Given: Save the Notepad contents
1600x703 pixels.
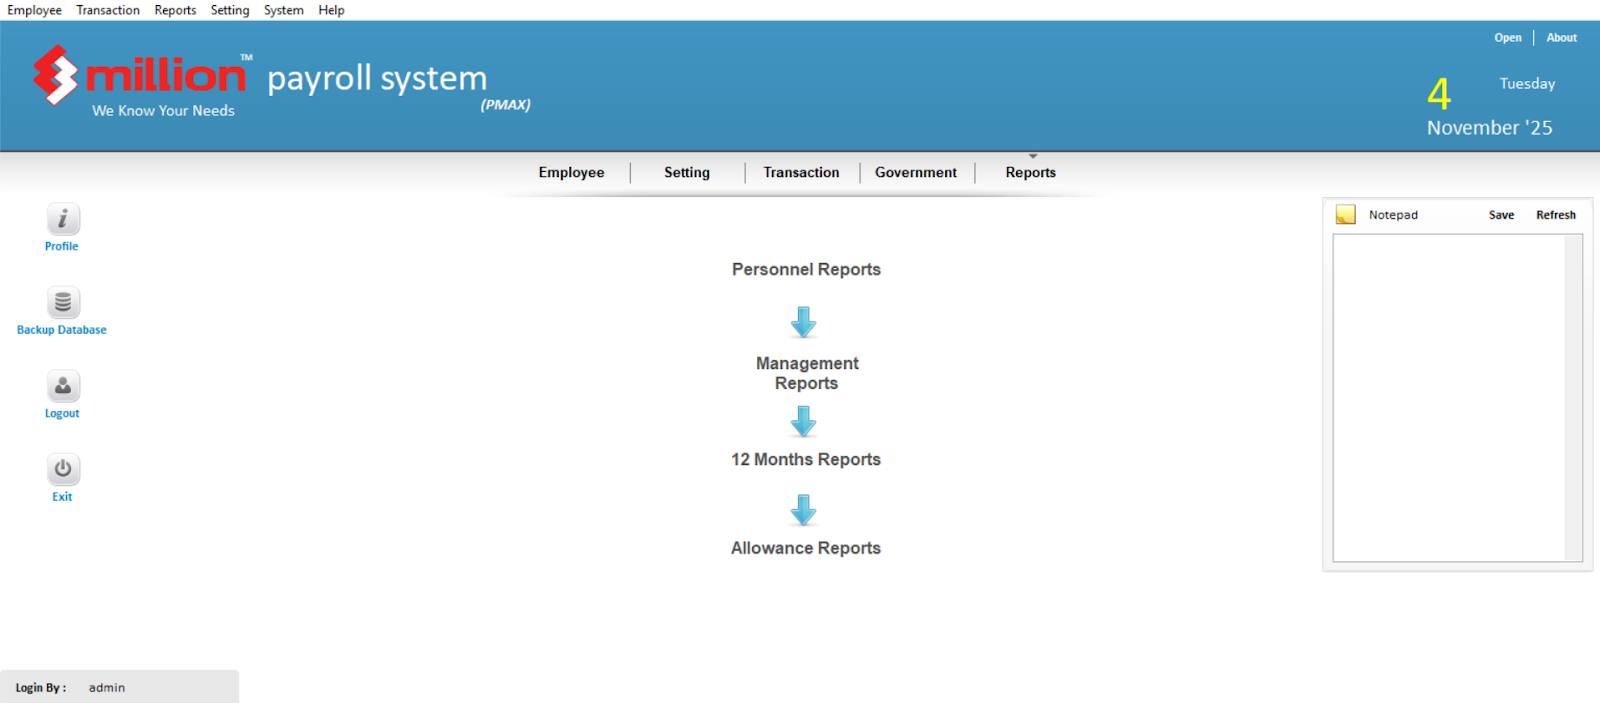Looking at the screenshot, I should [x=1501, y=215].
